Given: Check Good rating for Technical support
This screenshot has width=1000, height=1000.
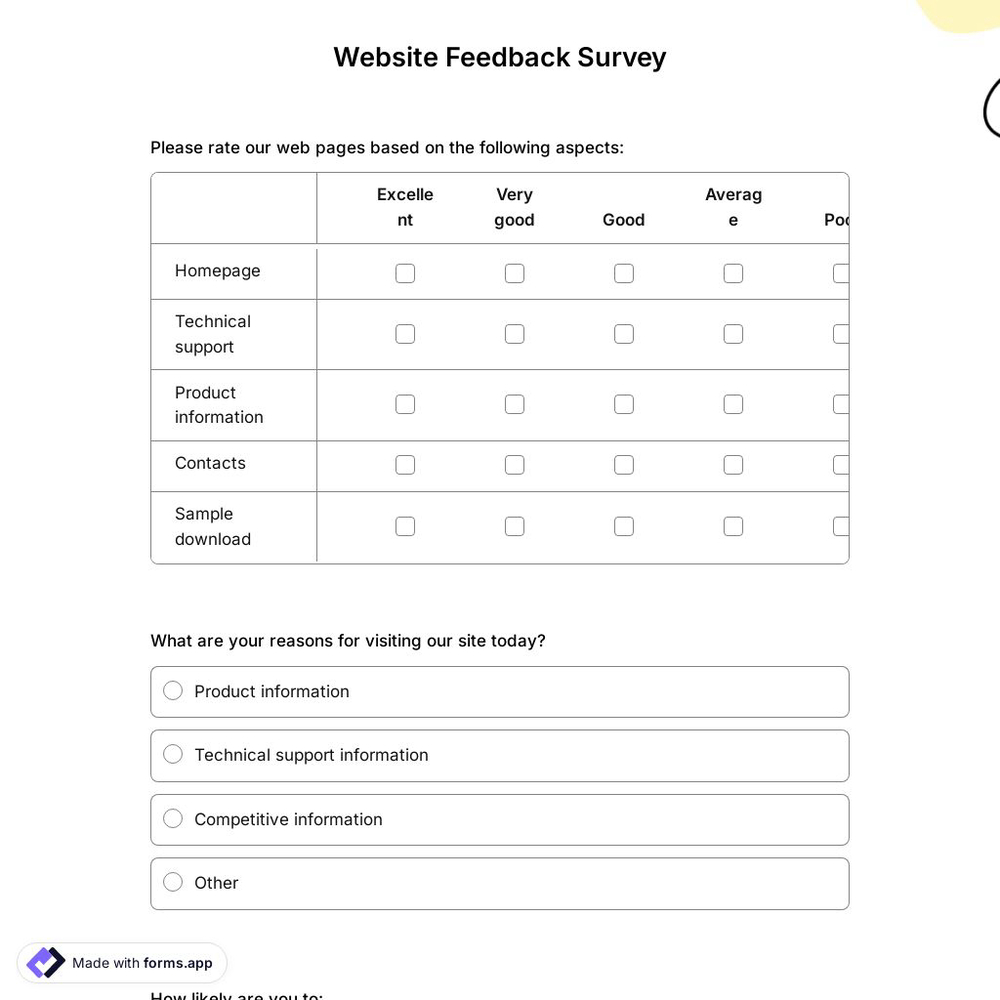Looking at the screenshot, I should (x=623, y=333).
